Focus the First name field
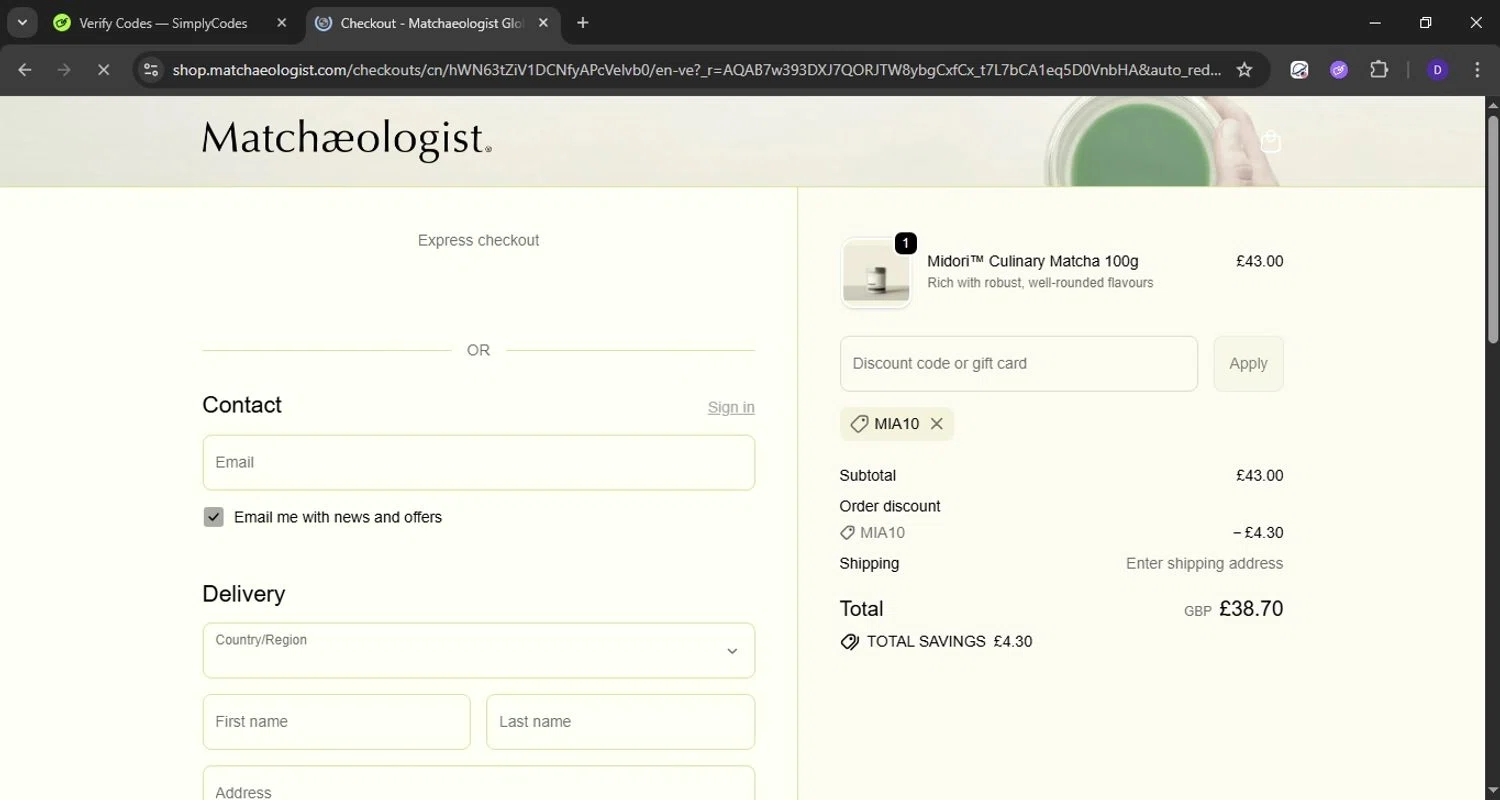 coord(336,722)
